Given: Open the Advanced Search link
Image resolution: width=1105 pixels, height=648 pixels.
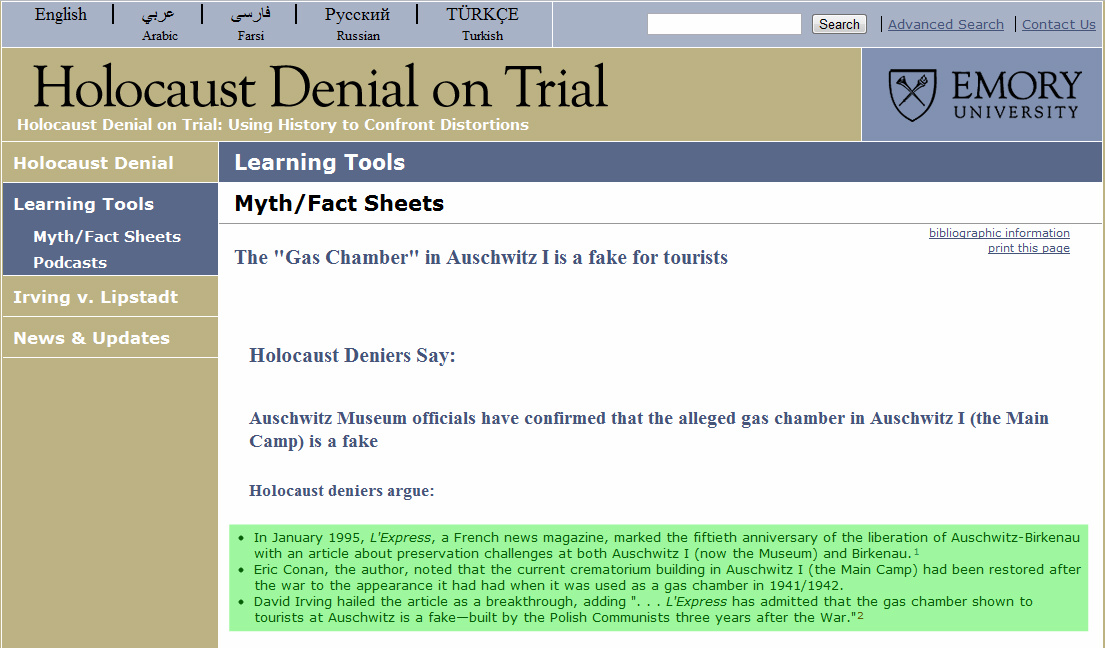Looking at the screenshot, I should (x=945, y=25).
